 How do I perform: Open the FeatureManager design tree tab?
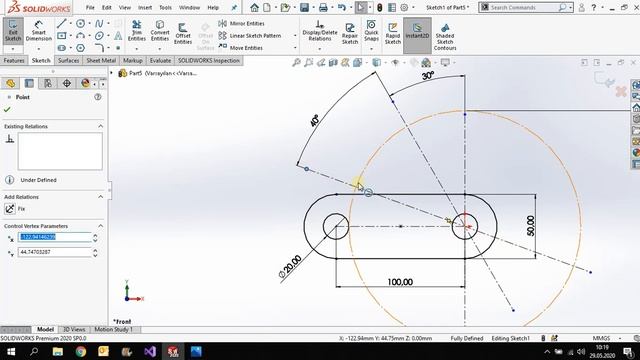point(10,83)
